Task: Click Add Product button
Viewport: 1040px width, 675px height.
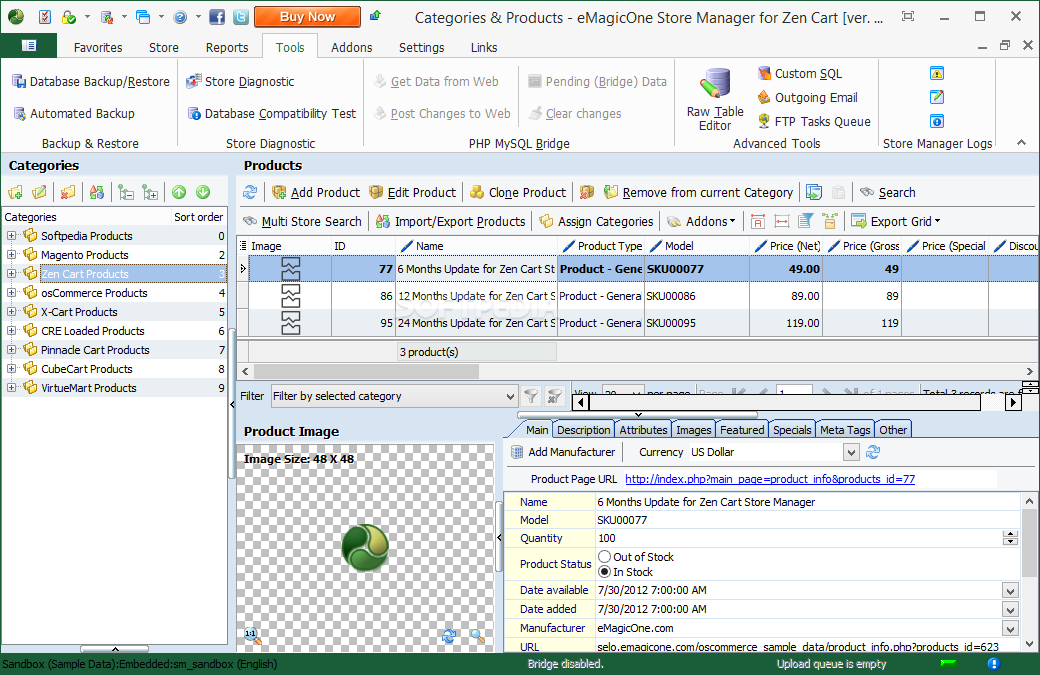Action: pos(316,192)
